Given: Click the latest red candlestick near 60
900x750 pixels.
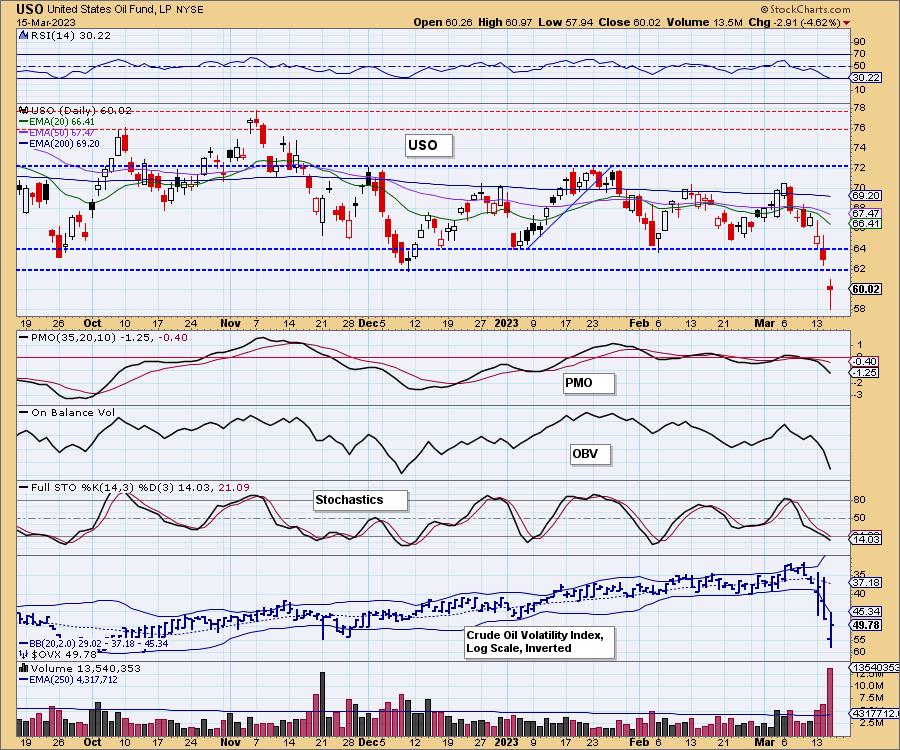Looking at the screenshot, I should (x=830, y=294).
